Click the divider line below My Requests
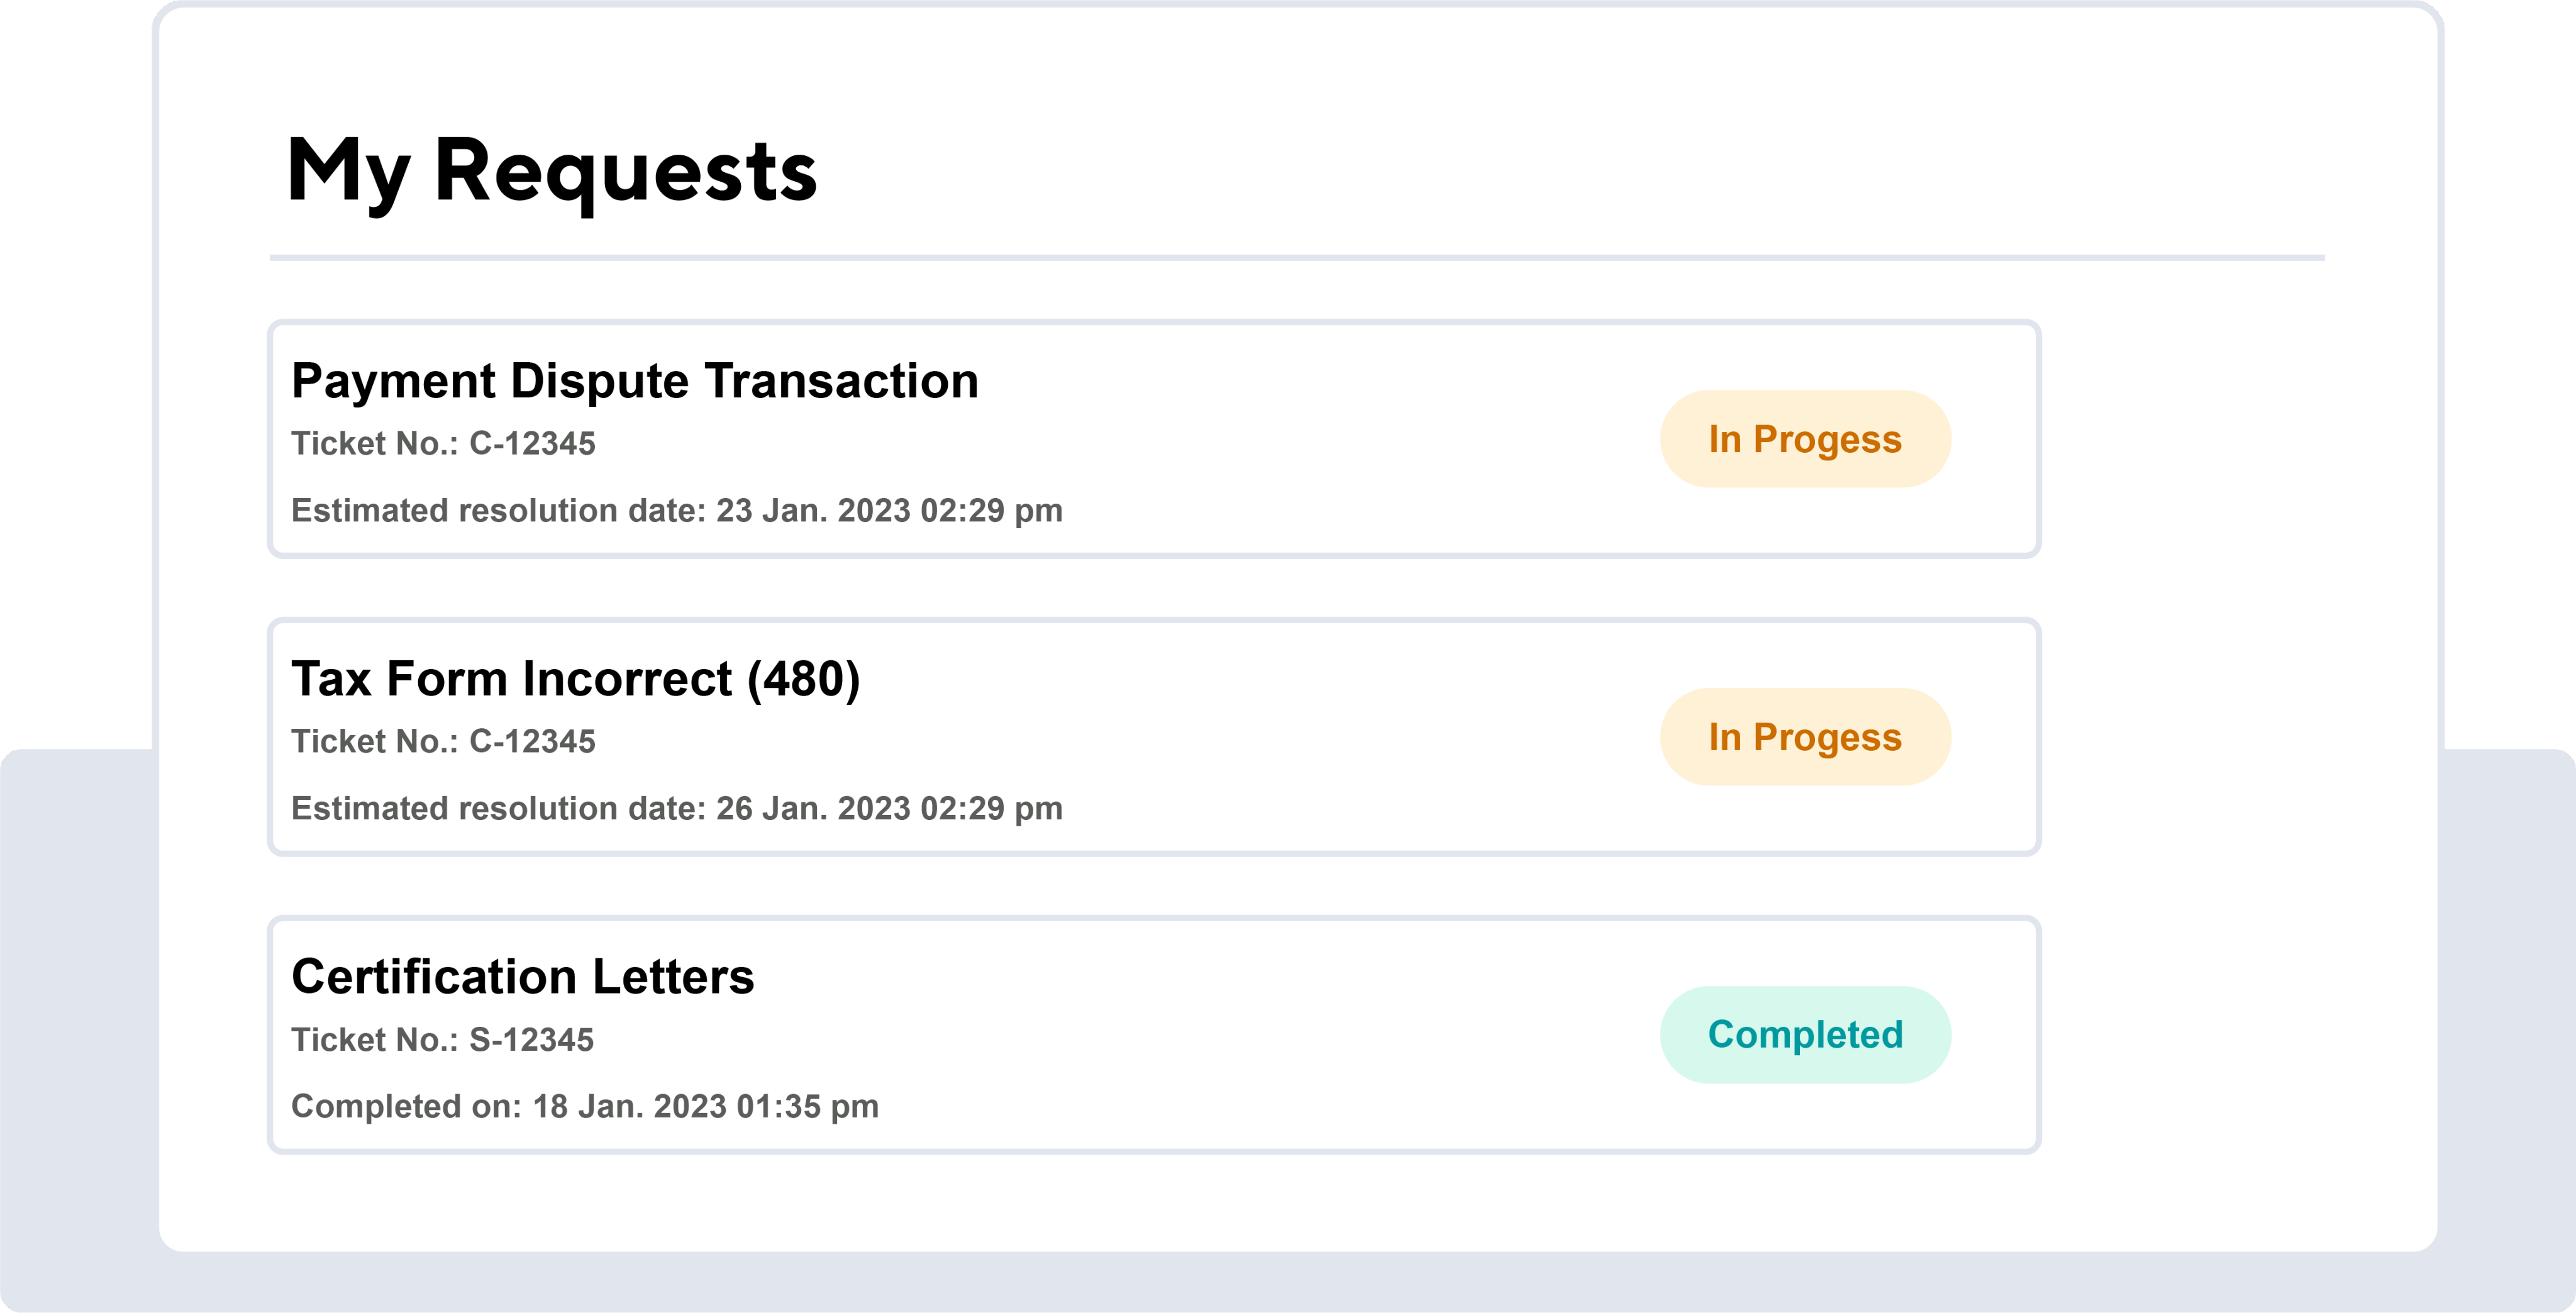The height and width of the screenshot is (1313, 2576). click(1296, 258)
